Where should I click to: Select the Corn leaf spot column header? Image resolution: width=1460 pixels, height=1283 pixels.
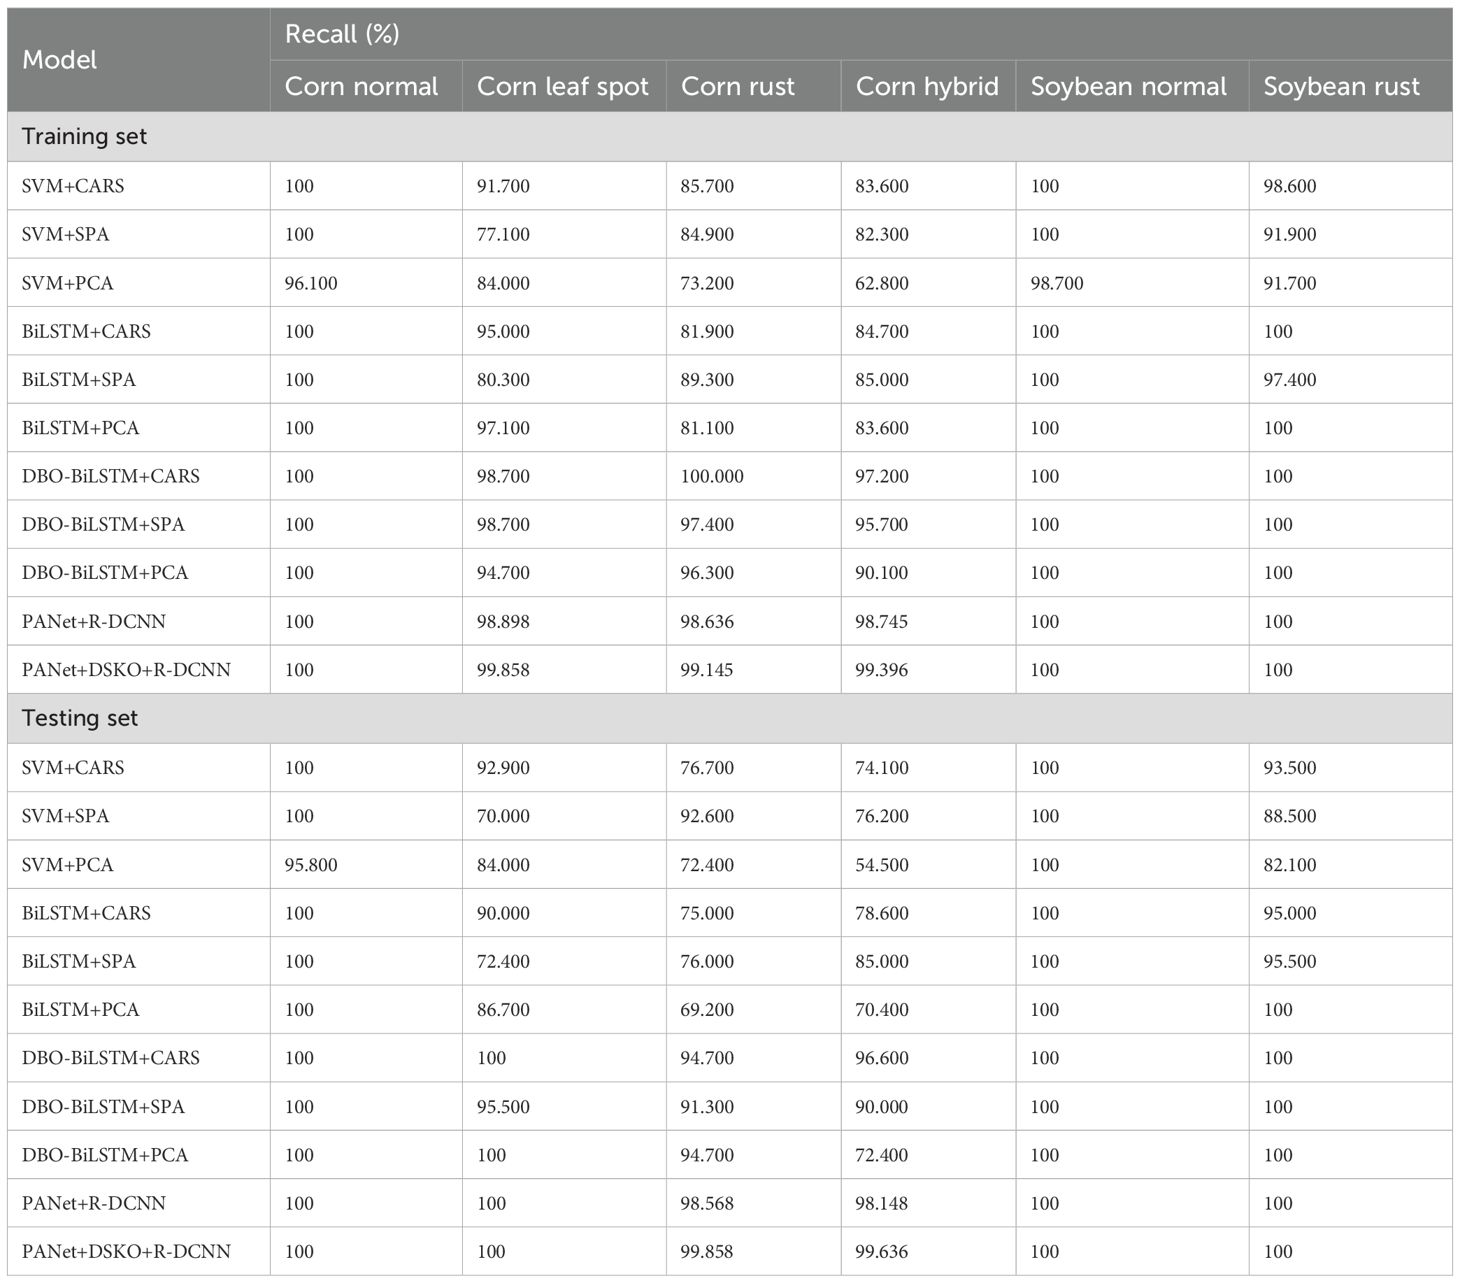point(562,87)
